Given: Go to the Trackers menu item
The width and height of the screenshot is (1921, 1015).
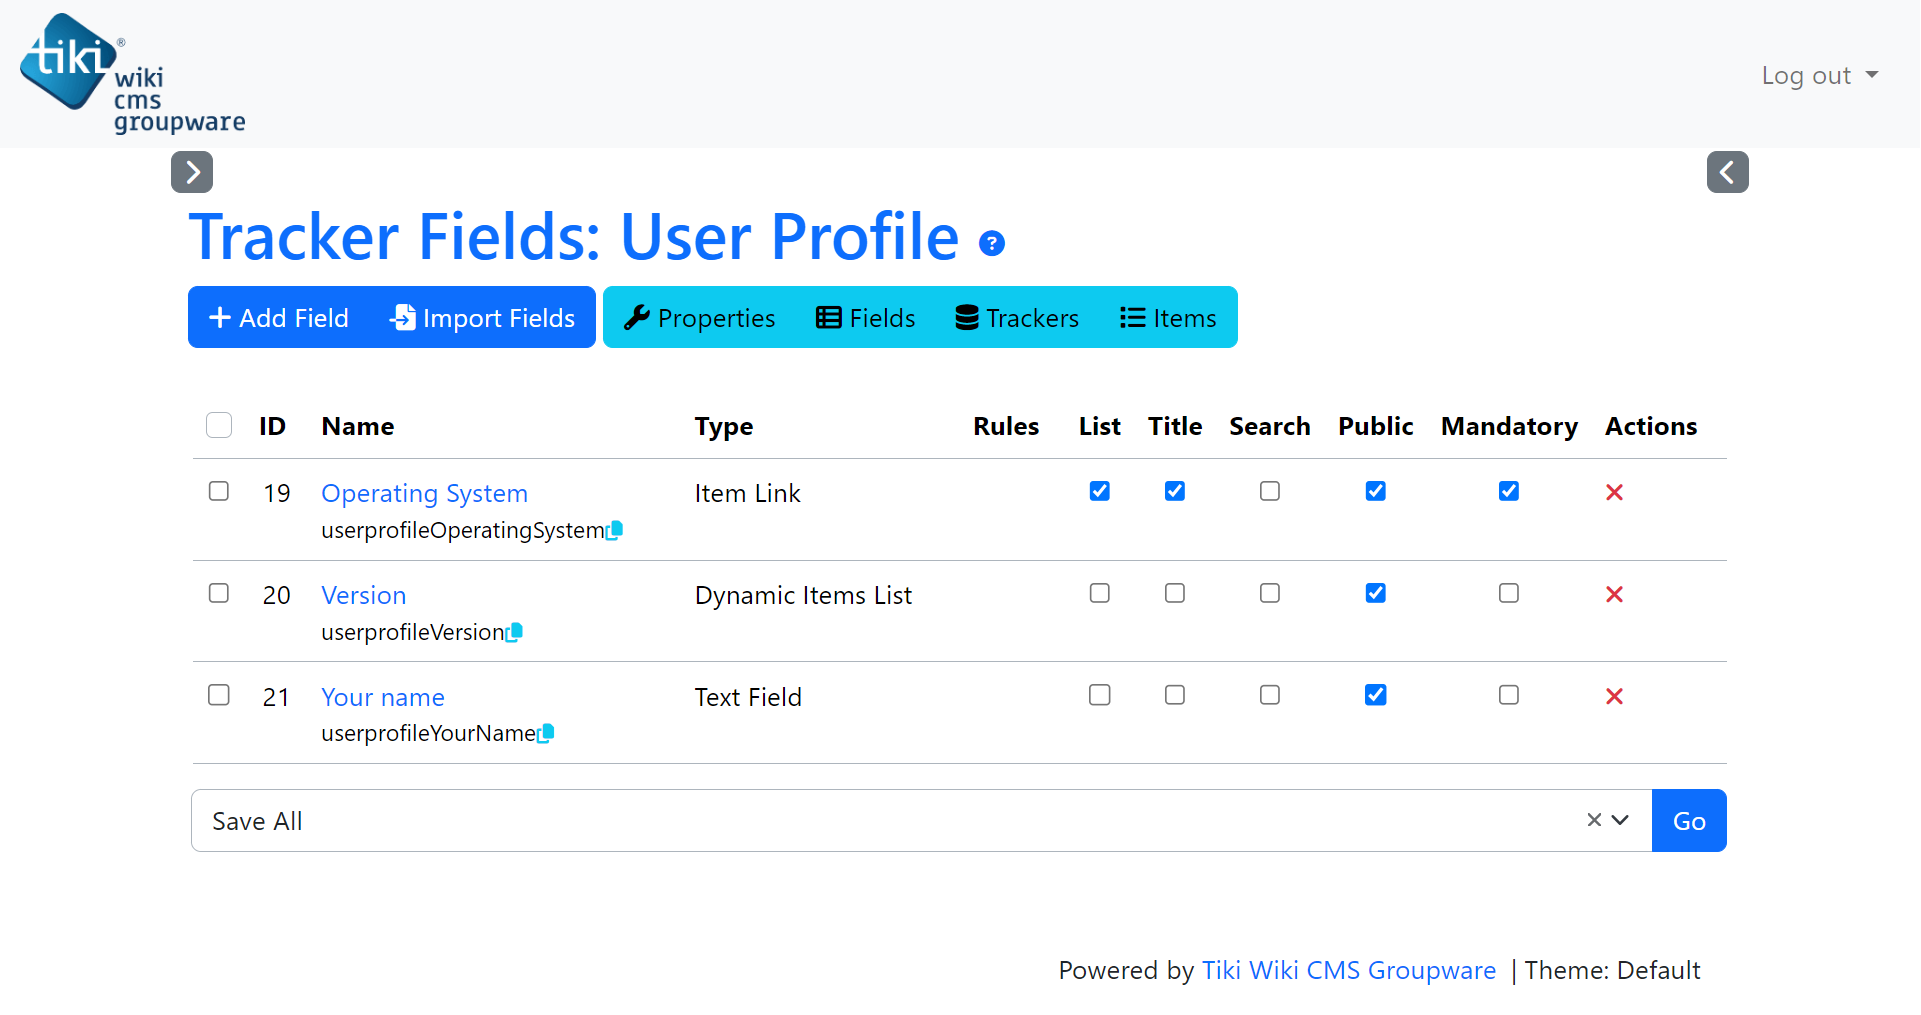Looking at the screenshot, I should coord(1016,318).
